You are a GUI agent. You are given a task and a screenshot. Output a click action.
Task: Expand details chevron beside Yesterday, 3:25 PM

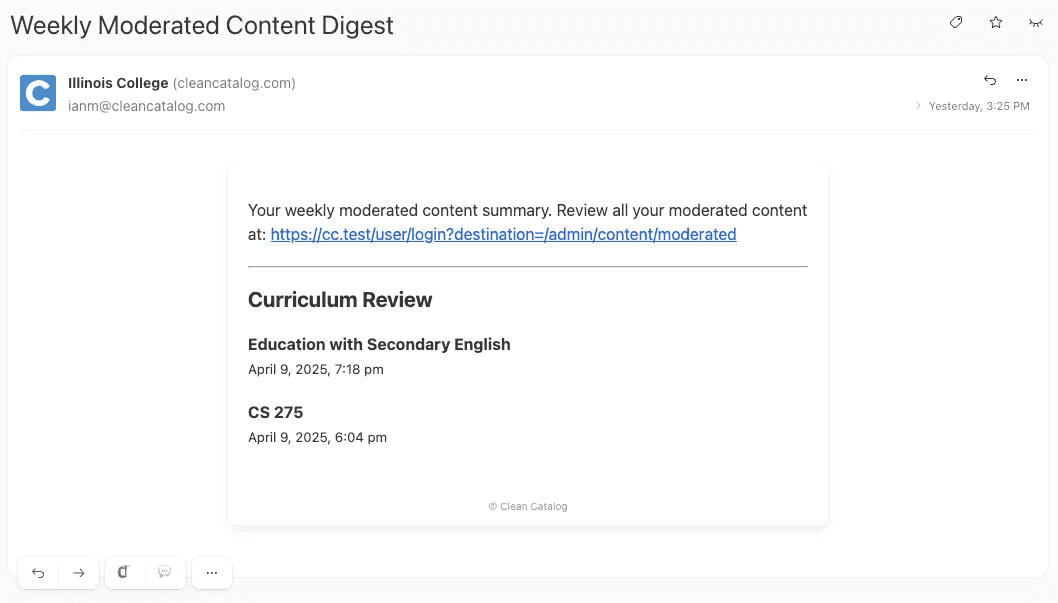click(919, 106)
